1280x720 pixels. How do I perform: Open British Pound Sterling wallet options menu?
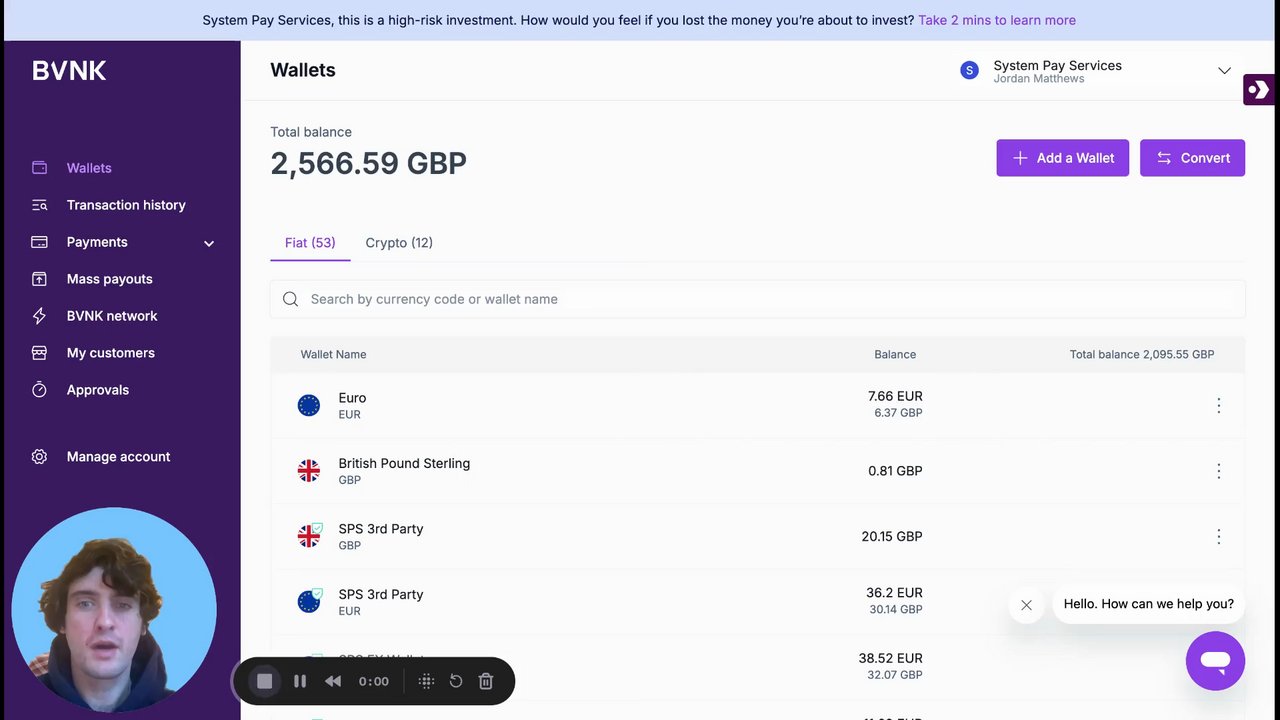pos(1218,471)
